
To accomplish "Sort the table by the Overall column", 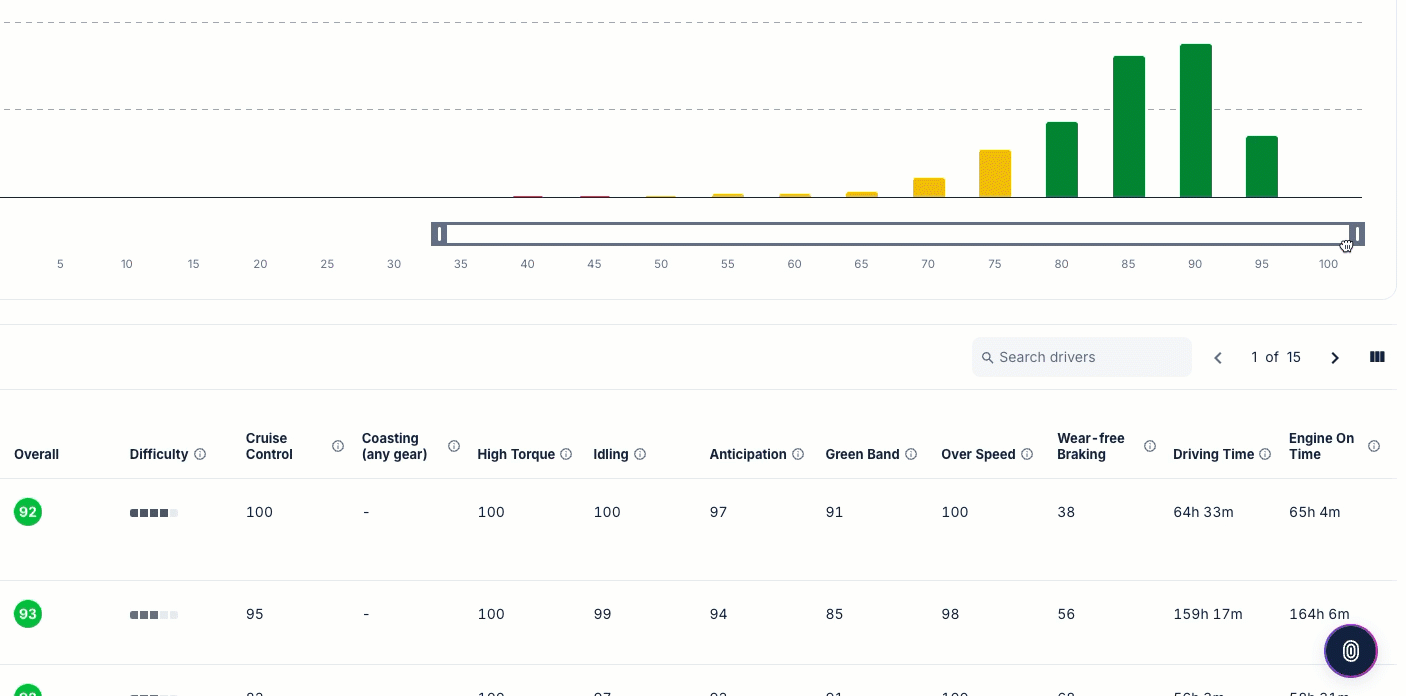I will pyautogui.click(x=36, y=454).
